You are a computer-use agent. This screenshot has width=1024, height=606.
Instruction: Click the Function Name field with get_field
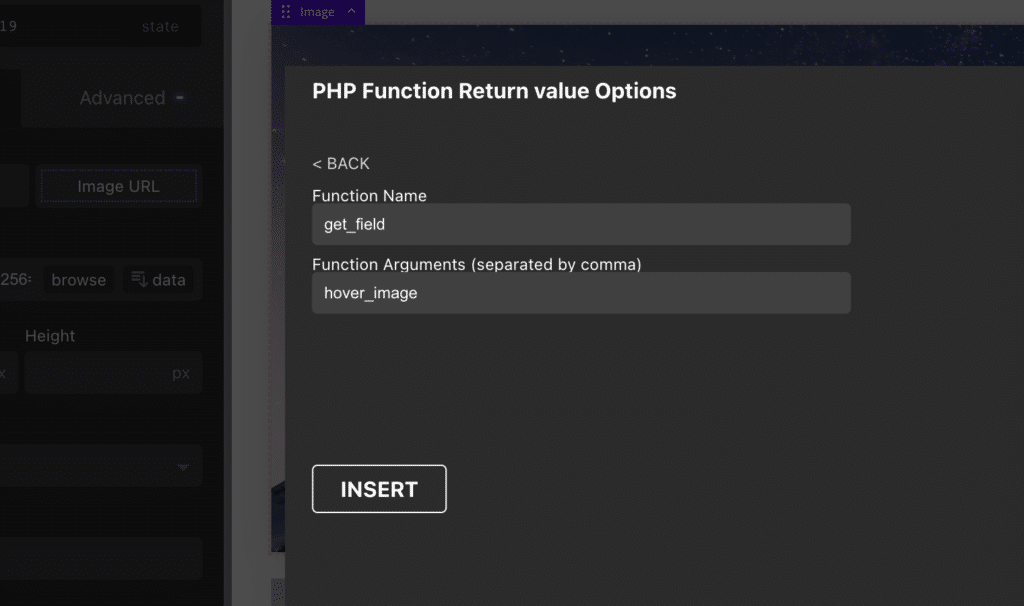581,224
